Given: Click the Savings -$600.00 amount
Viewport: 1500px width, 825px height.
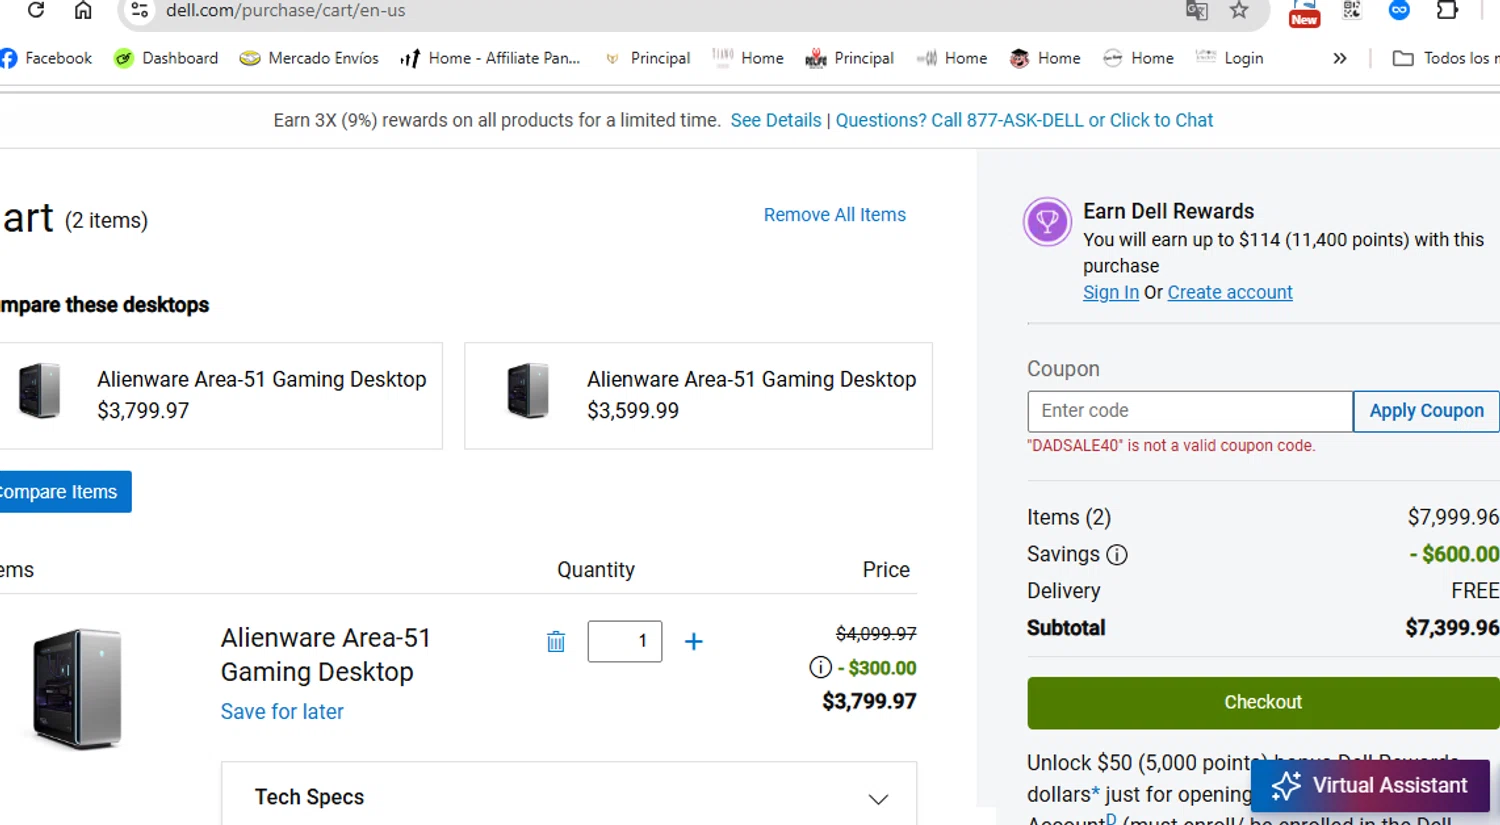Looking at the screenshot, I should pos(1454,554).
